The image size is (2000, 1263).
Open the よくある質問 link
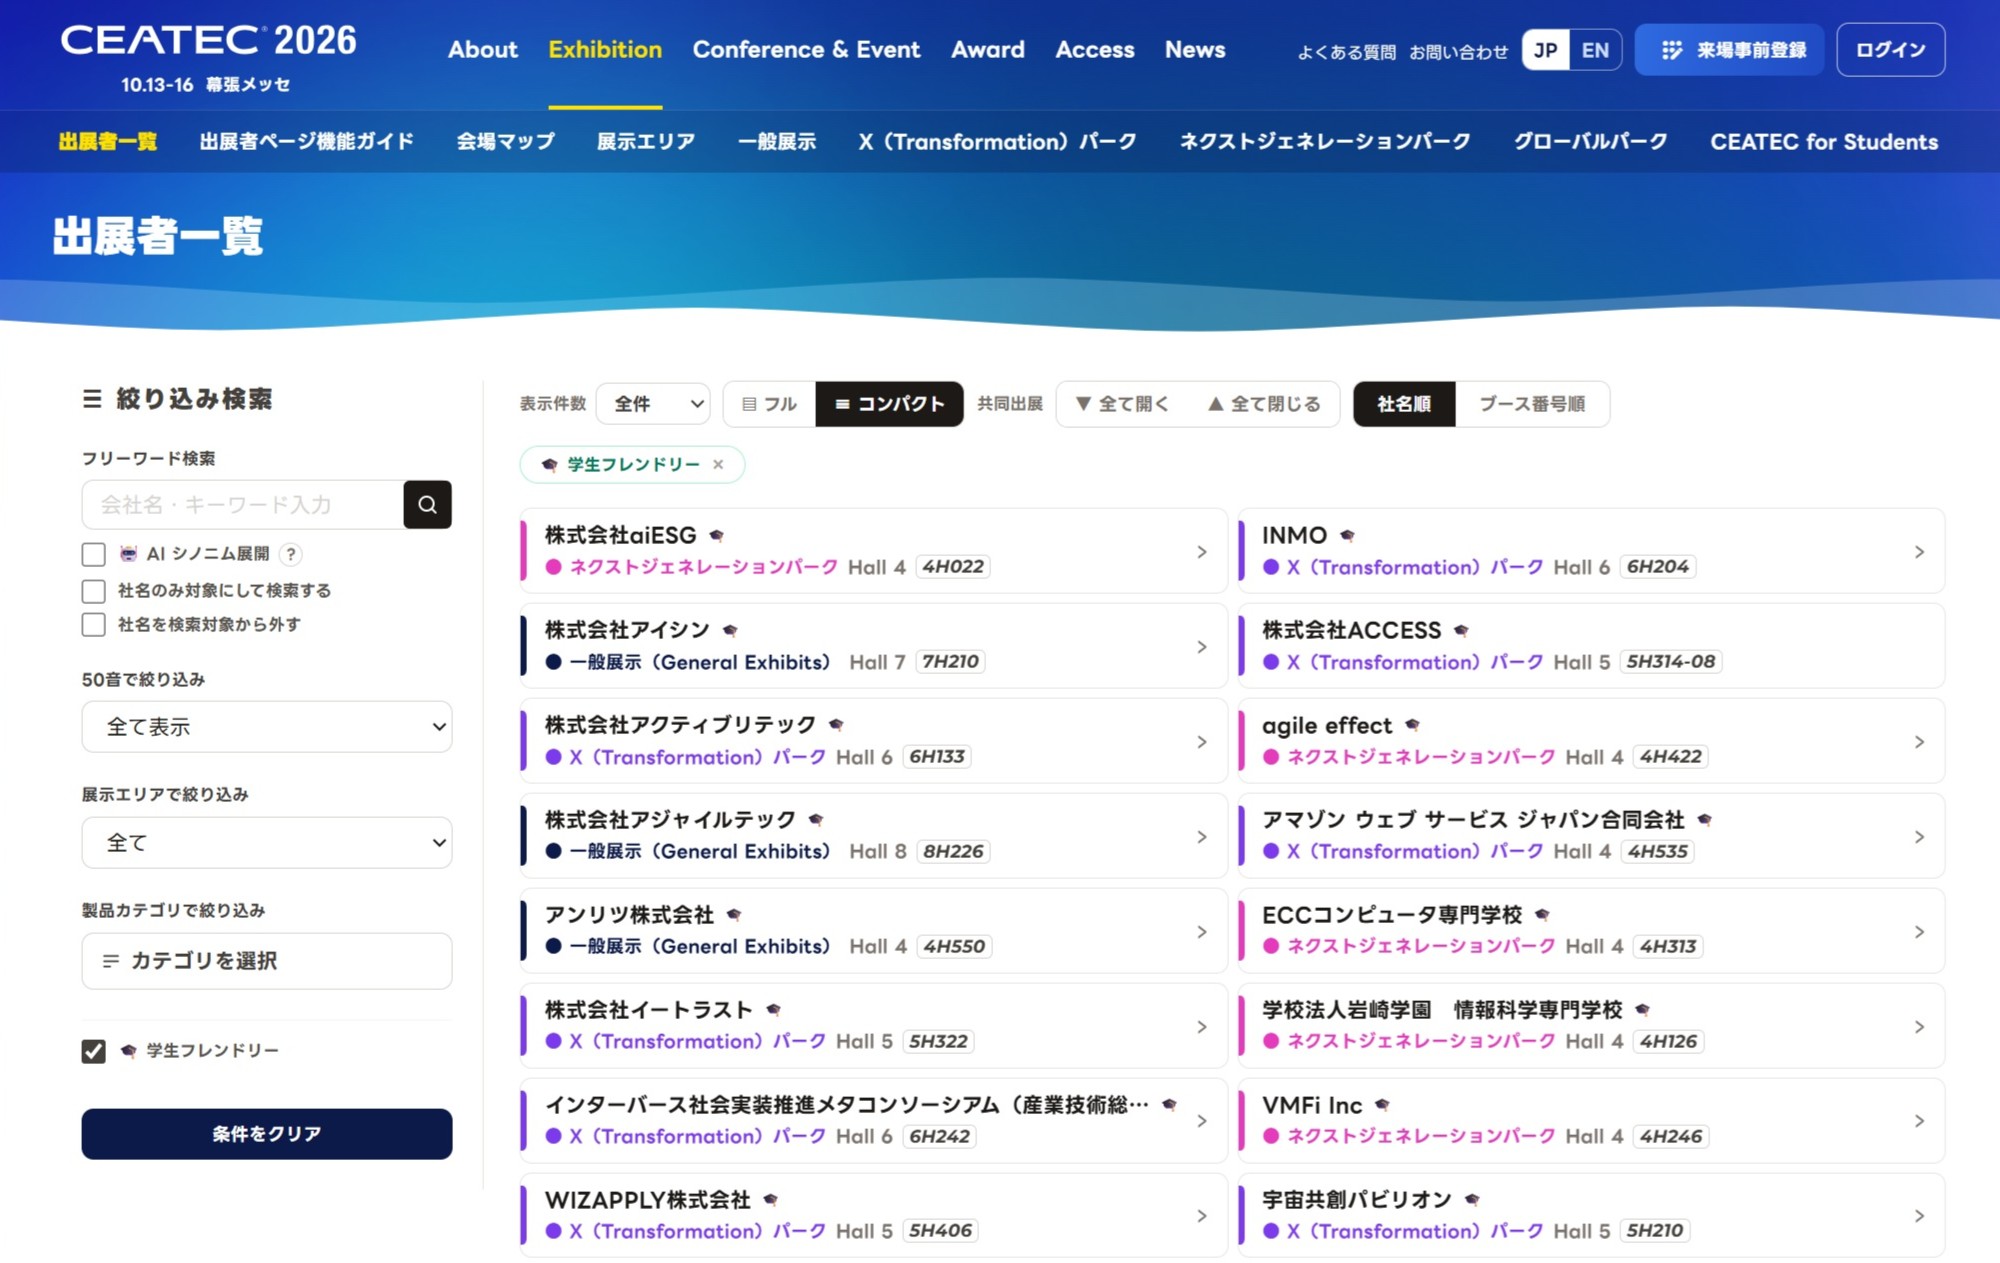coord(1346,52)
